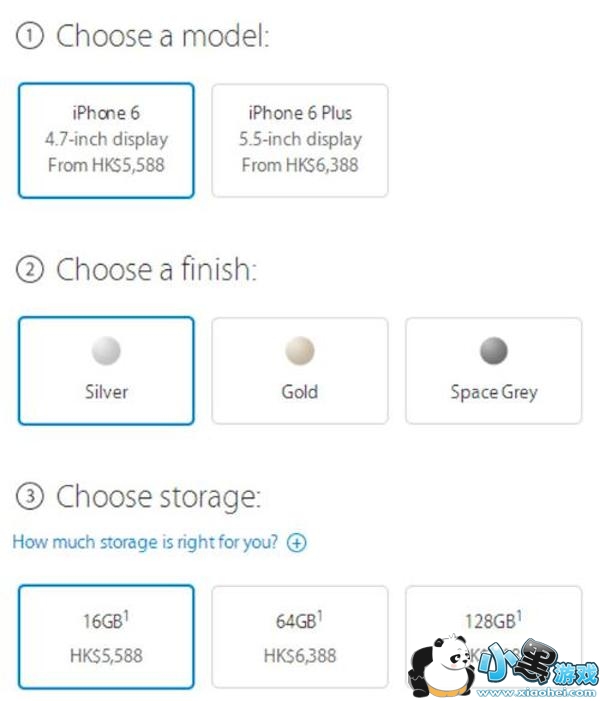This screenshot has width=600, height=701.
Task: Expand storage help with plus icon
Action: (x=296, y=543)
